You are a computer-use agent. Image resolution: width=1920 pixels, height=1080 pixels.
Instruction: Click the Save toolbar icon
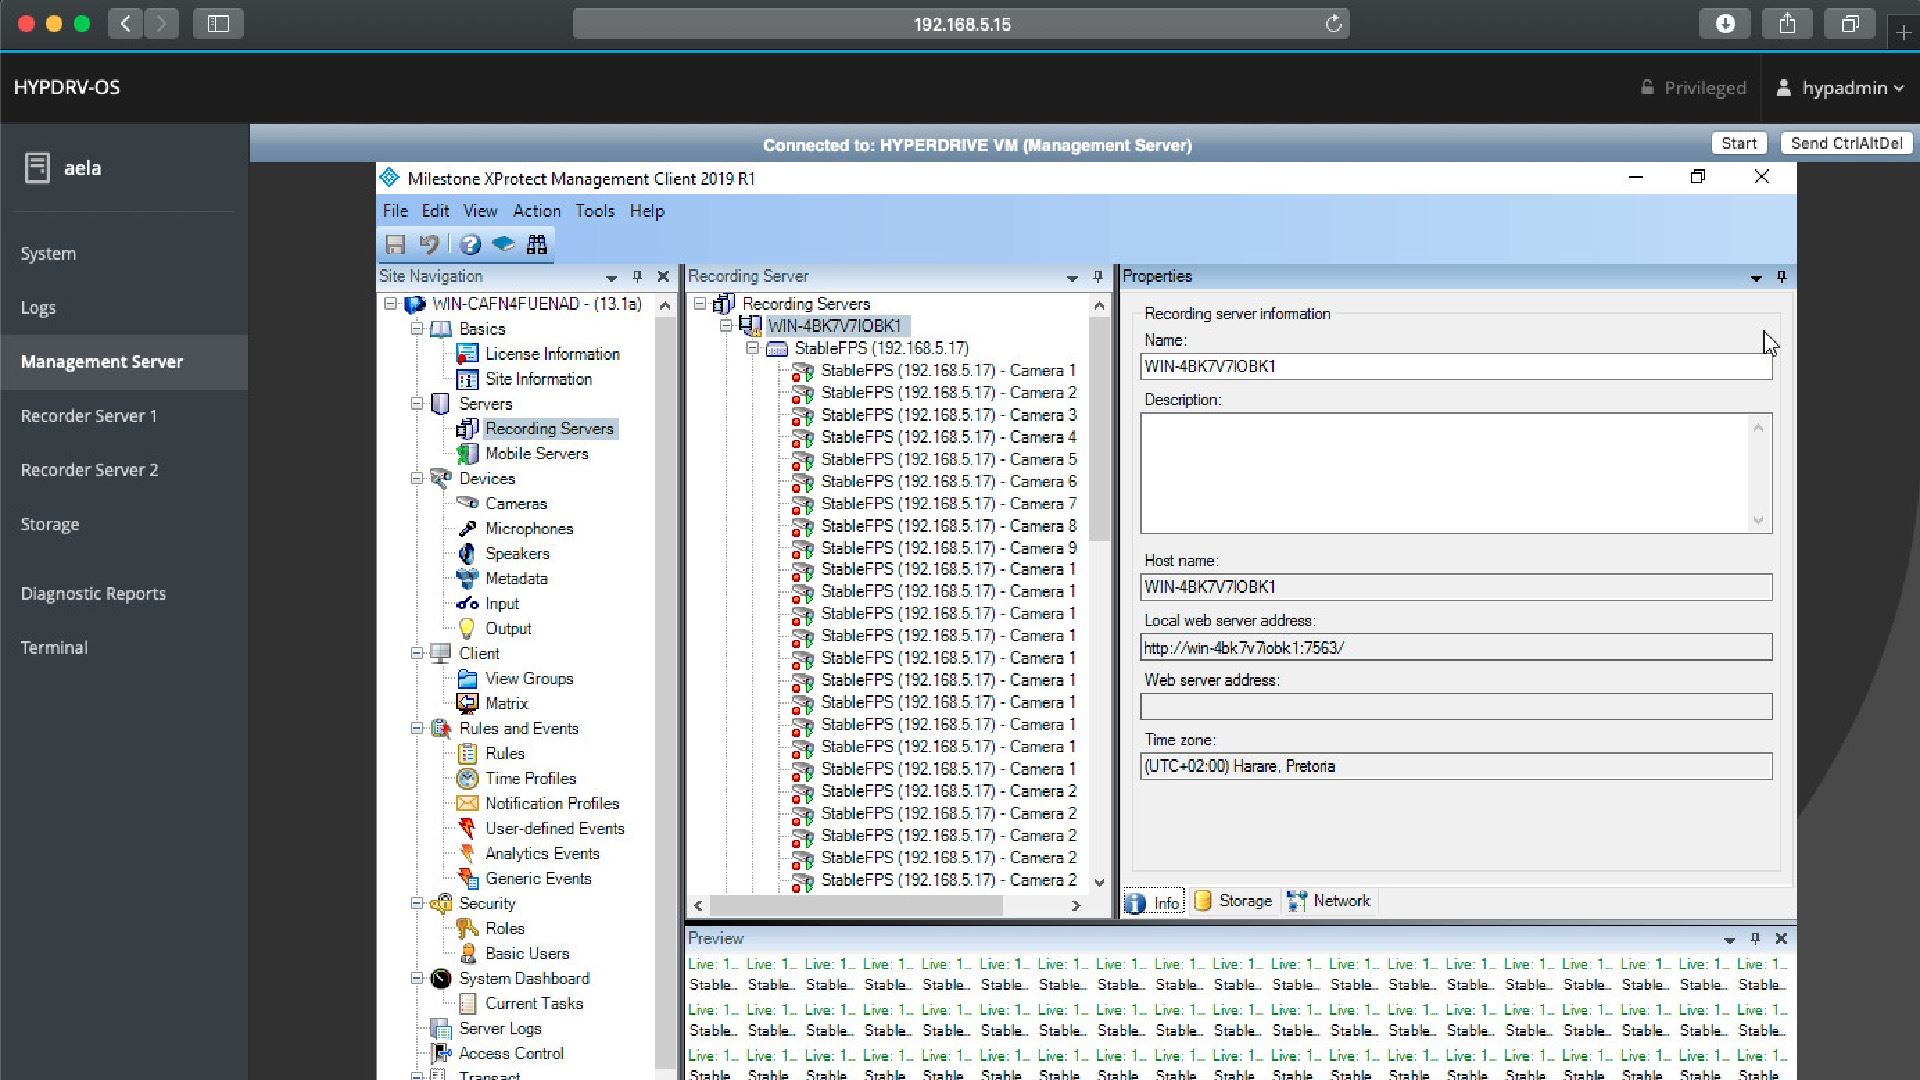click(395, 244)
